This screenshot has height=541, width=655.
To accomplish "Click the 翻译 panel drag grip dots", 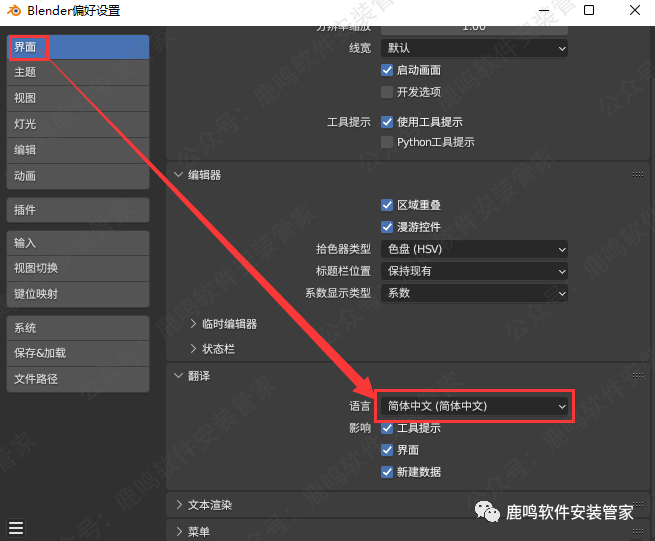I will (637, 376).
